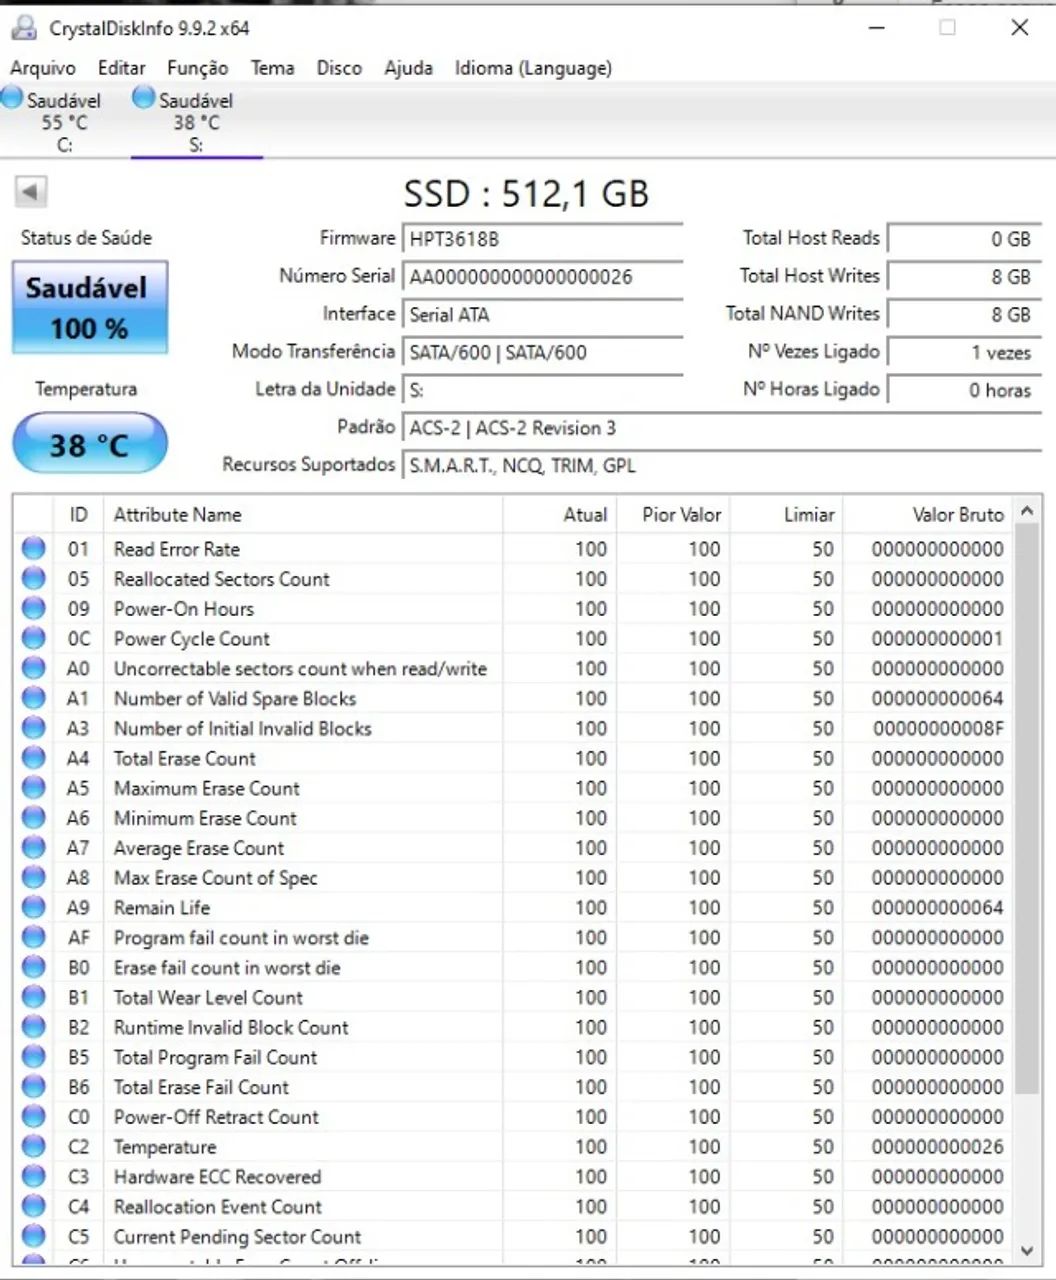1056x1280 pixels.
Task: Click the Letra da Unidade field S:
Action: point(542,390)
